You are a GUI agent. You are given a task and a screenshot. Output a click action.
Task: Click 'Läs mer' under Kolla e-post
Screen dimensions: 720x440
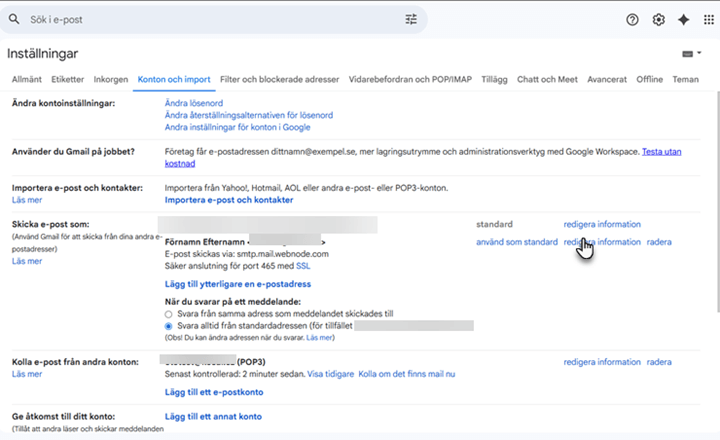pyautogui.click(x=27, y=374)
